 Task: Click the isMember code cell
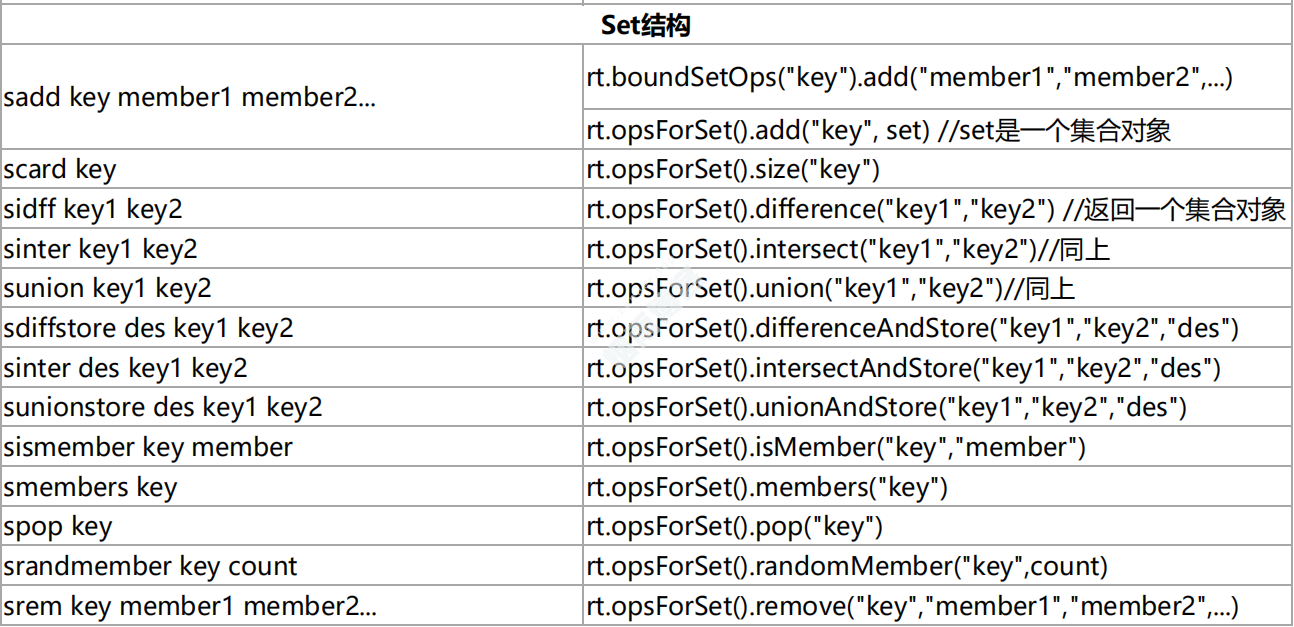tap(836, 447)
